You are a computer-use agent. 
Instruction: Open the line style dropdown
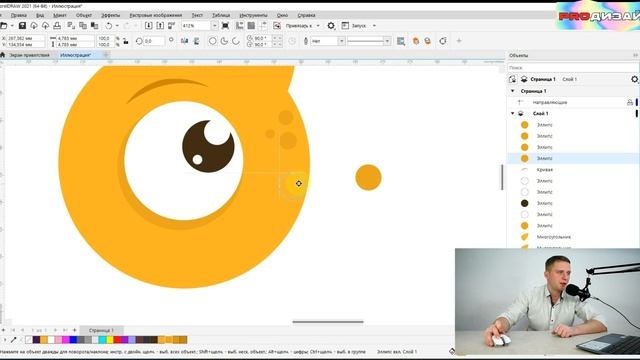click(387, 41)
